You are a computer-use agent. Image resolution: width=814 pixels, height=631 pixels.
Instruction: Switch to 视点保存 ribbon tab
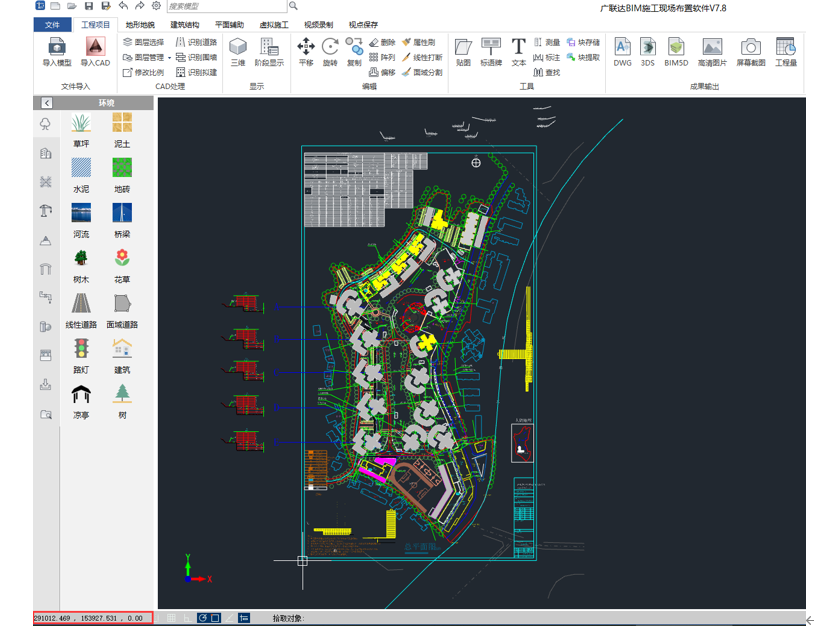(x=363, y=24)
